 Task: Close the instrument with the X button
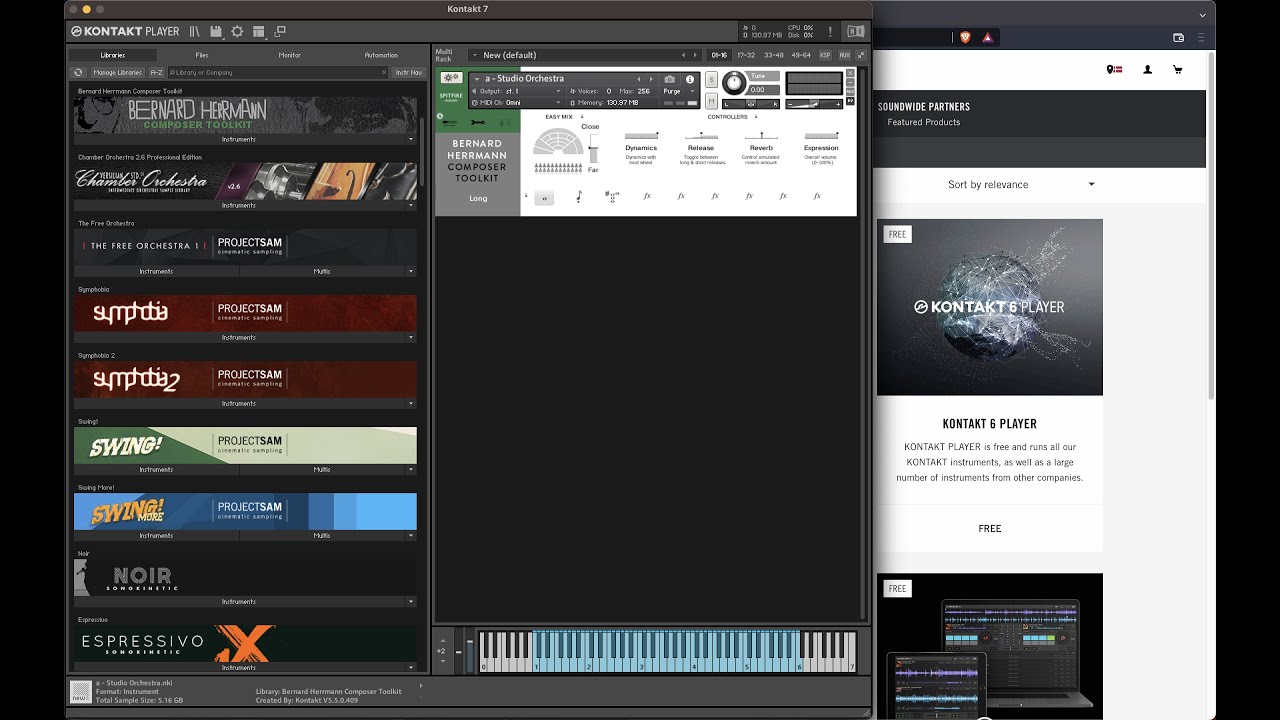[x=850, y=73]
